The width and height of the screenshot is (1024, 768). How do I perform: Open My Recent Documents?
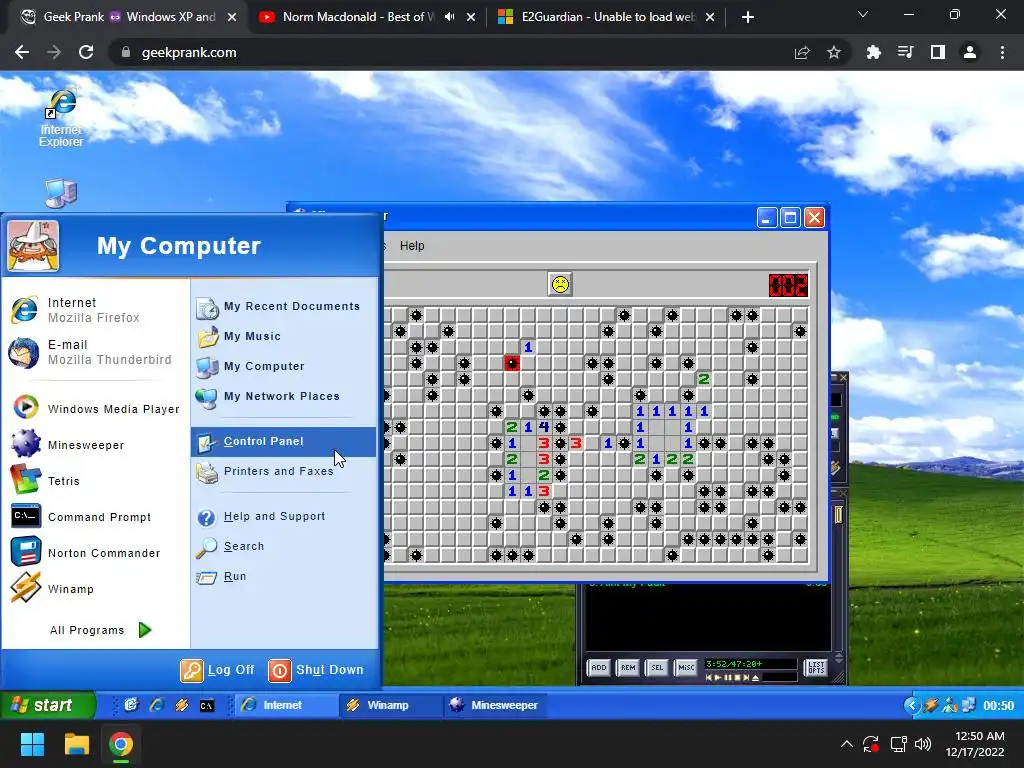coord(285,306)
